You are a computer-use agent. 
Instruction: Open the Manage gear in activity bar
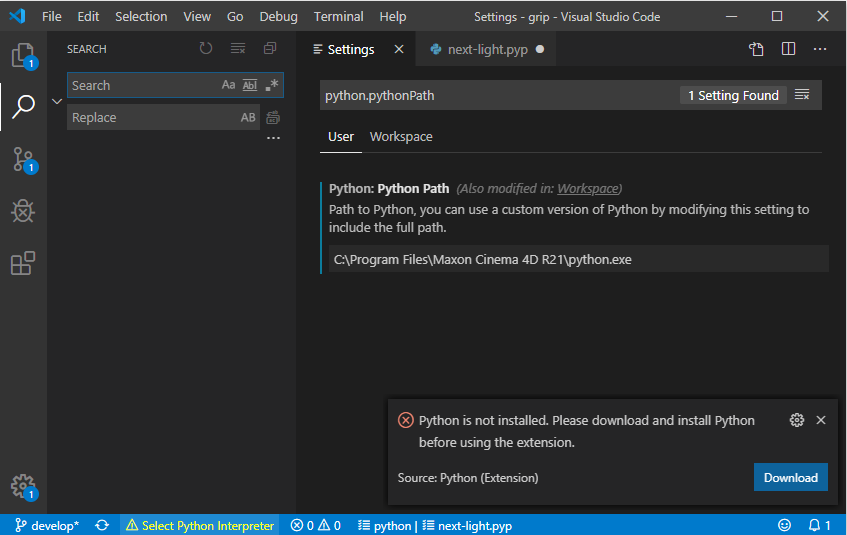click(23, 487)
